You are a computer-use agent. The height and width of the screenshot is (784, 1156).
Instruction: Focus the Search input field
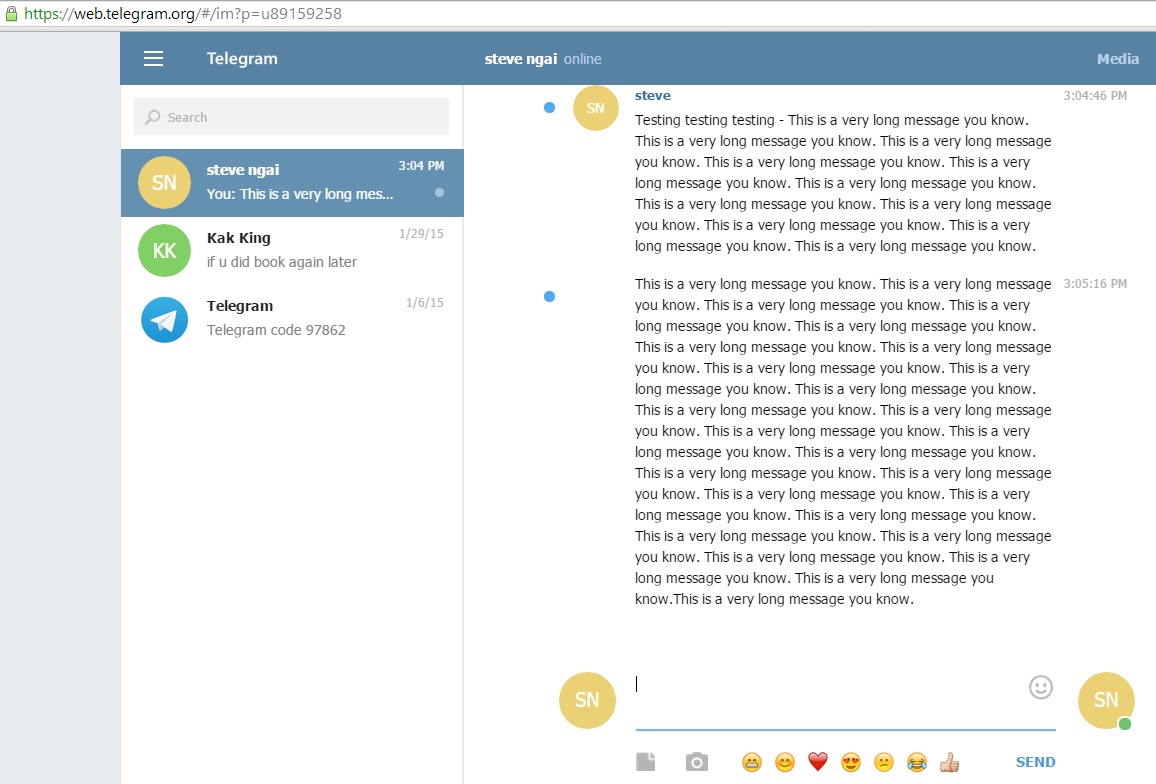(291, 117)
